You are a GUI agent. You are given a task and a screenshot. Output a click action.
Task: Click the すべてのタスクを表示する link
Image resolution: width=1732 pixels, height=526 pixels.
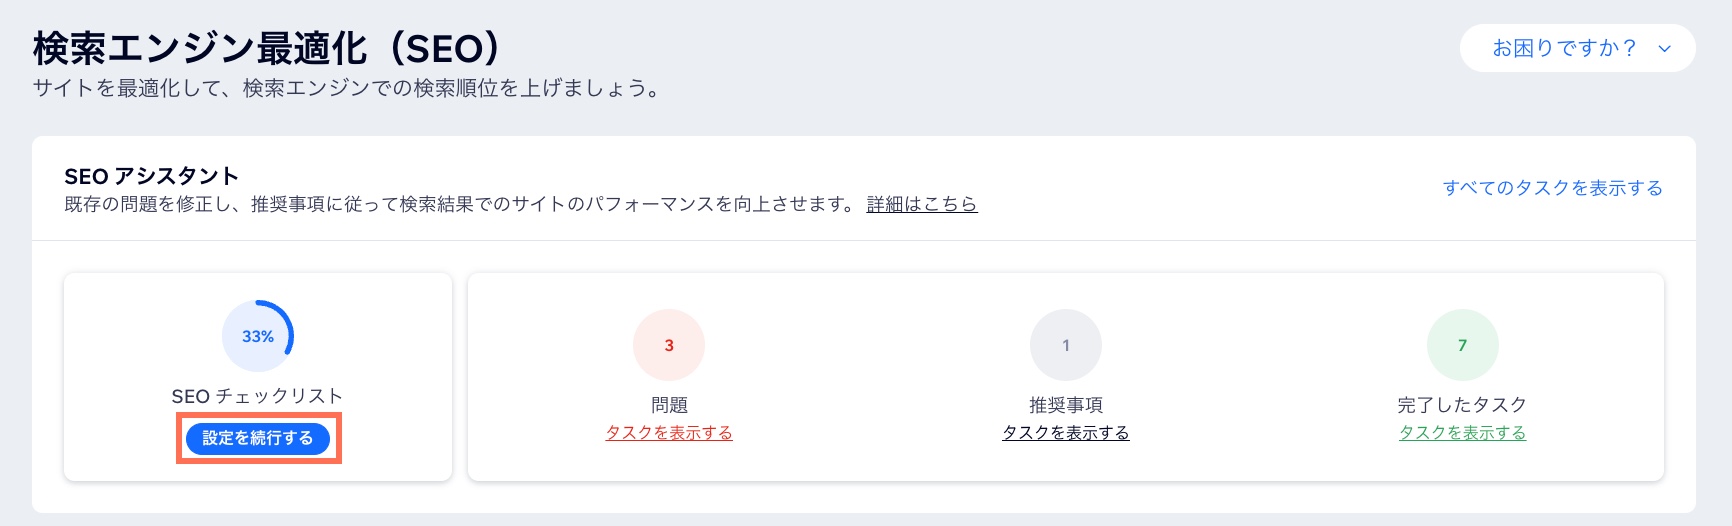point(1552,188)
